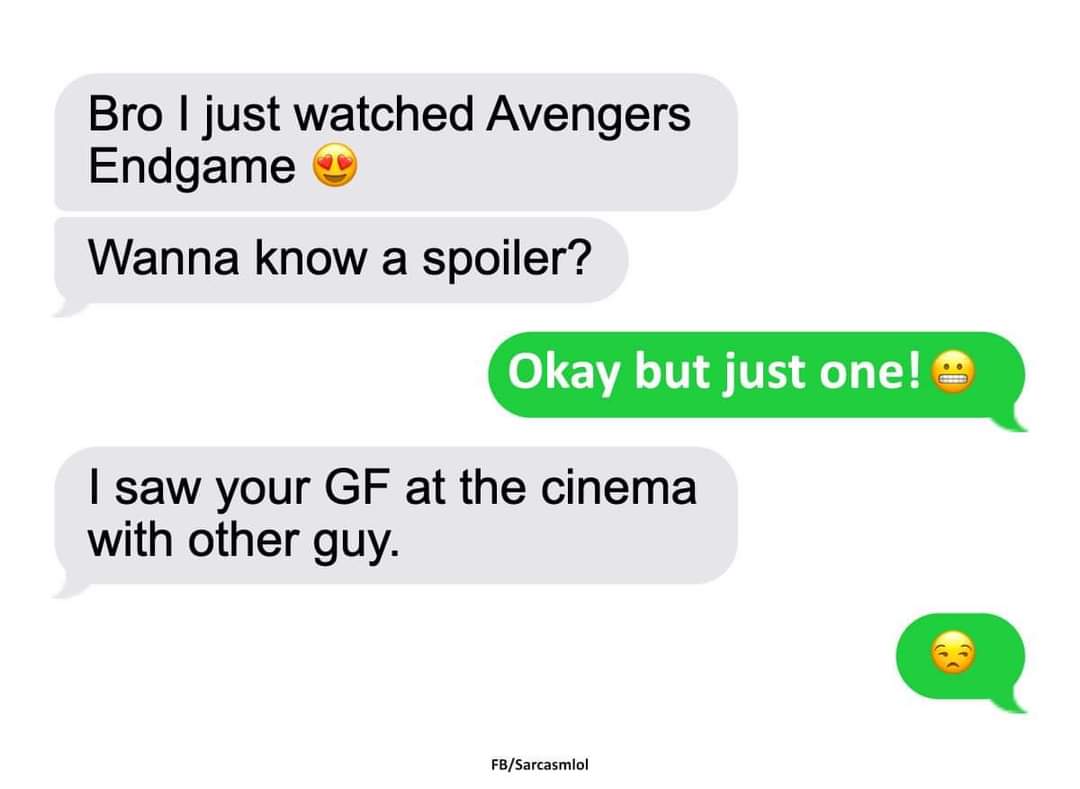
Task: Click the tail of the green emoji-only bubble
Action: coord(1012,702)
